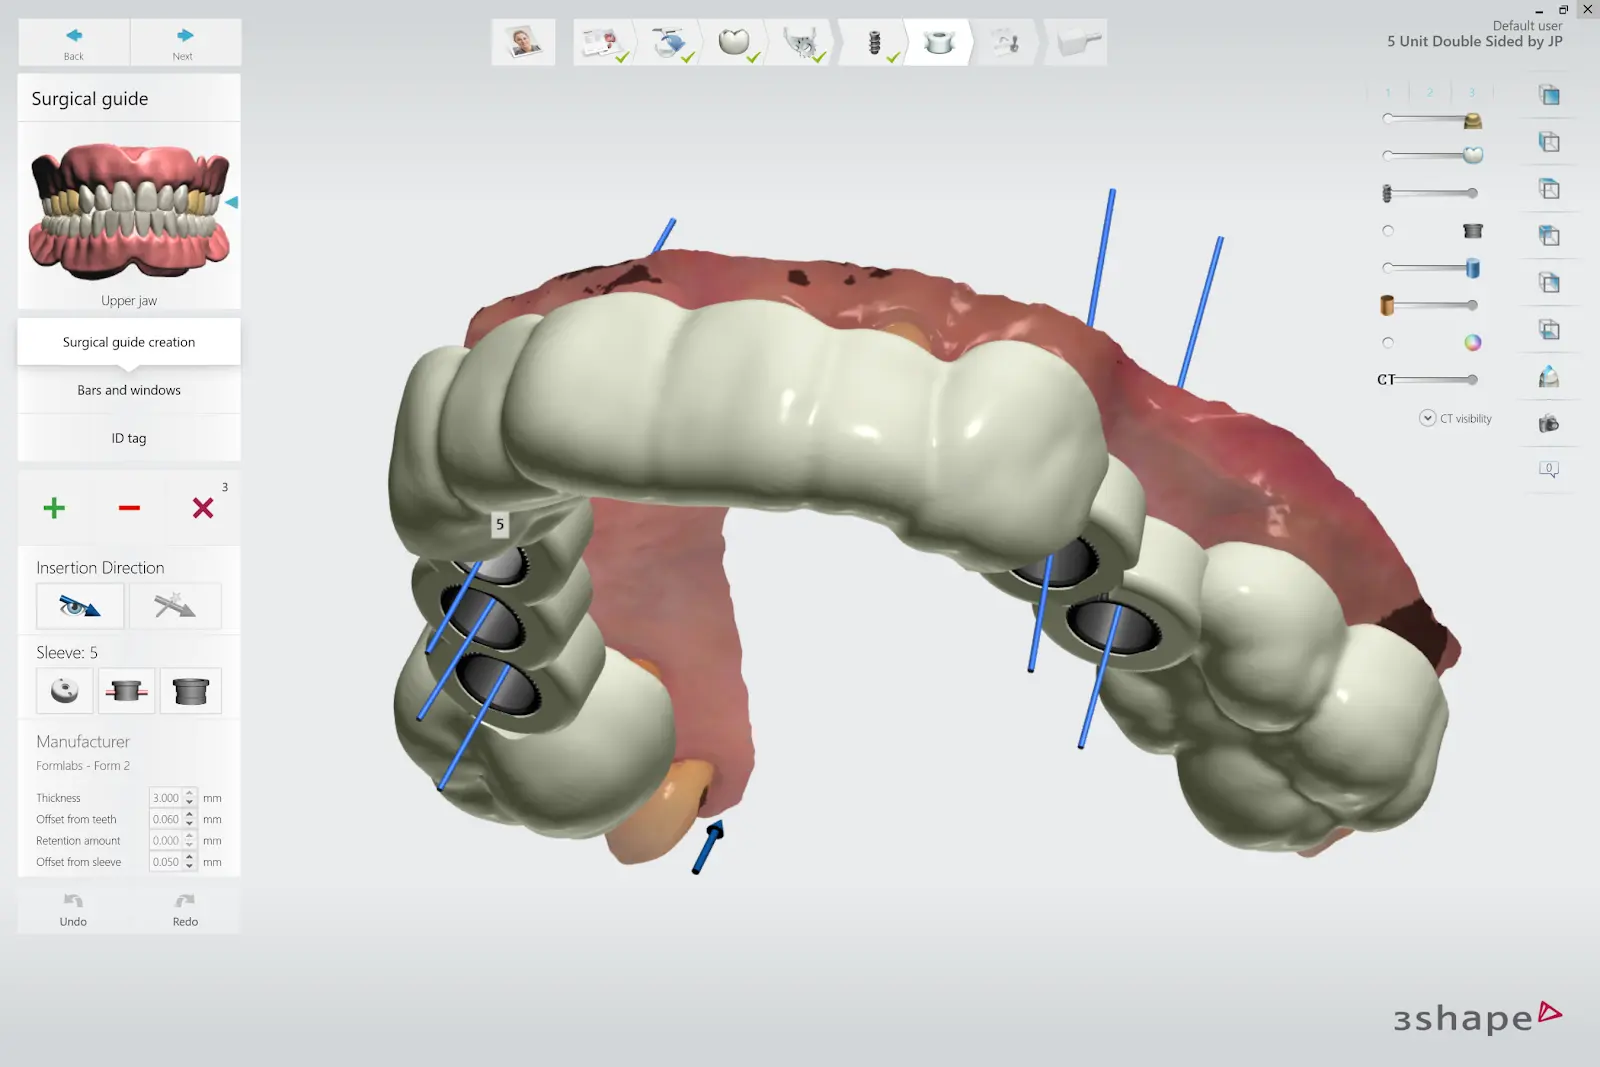Adjust the CT transparency slider handle
The image size is (1600, 1067).
1471,379
